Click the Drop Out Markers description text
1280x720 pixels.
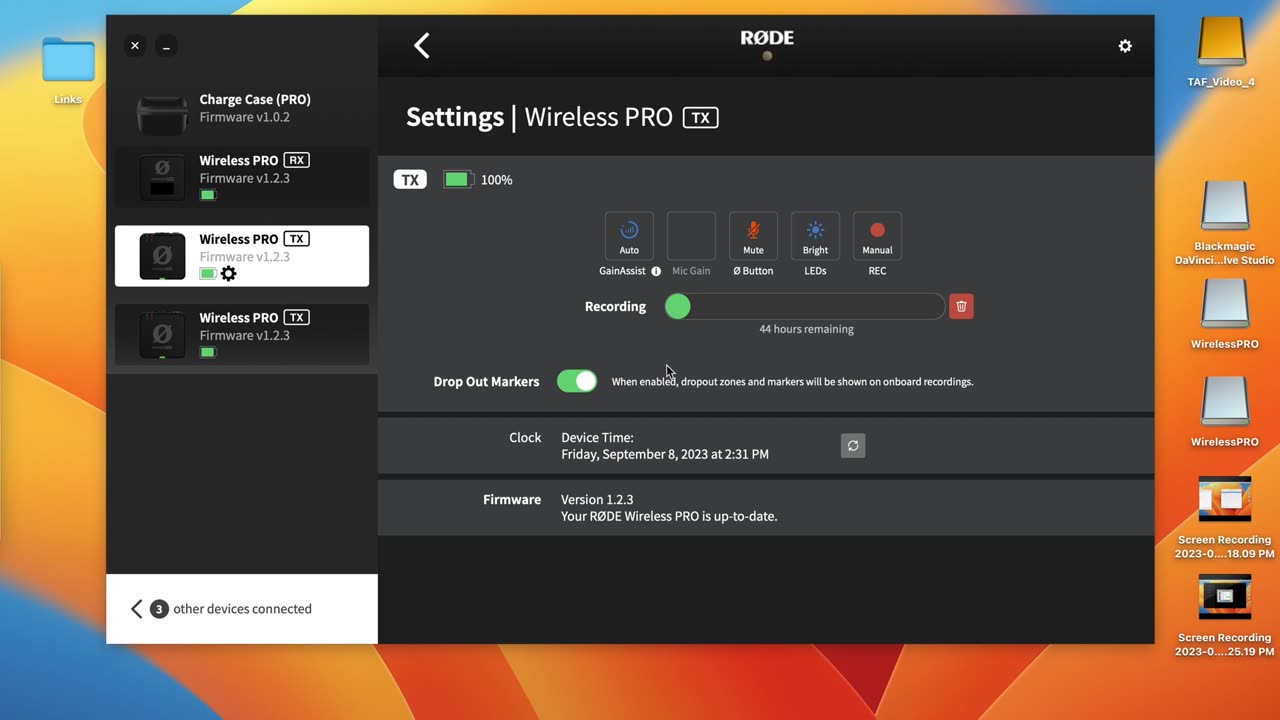[x=792, y=382]
